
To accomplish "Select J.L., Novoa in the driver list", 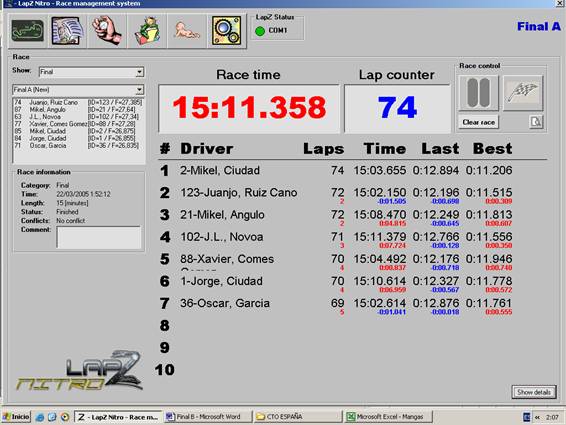I will click(78, 117).
